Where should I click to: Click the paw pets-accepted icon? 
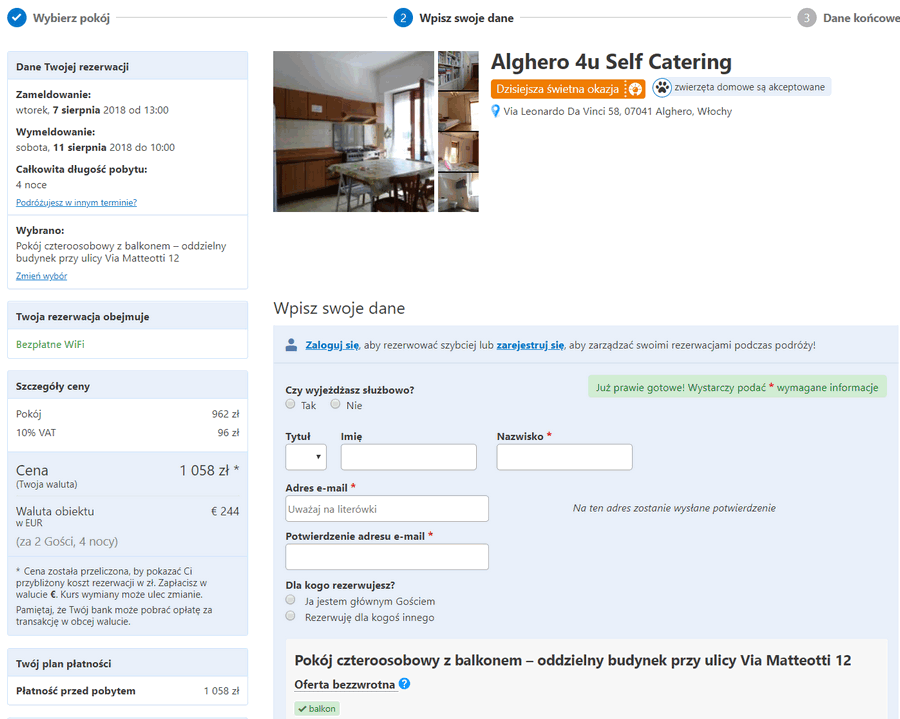pyautogui.click(x=662, y=87)
